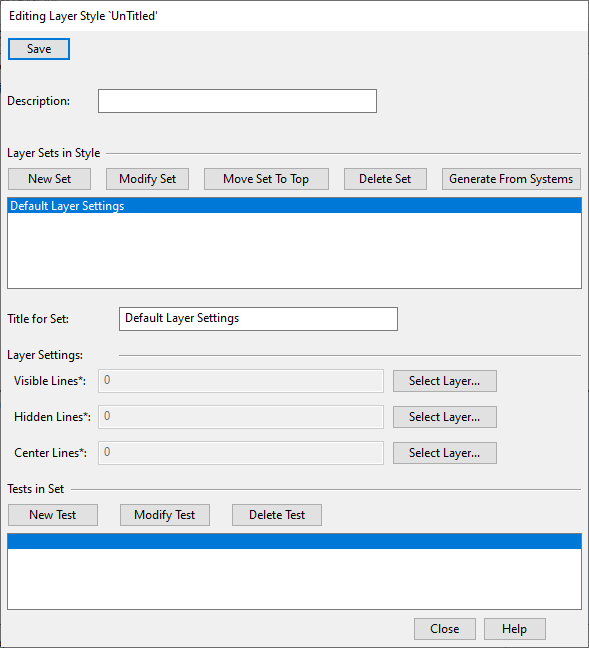
Task: Click the Visible Lines value field
Action: (241, 381)
